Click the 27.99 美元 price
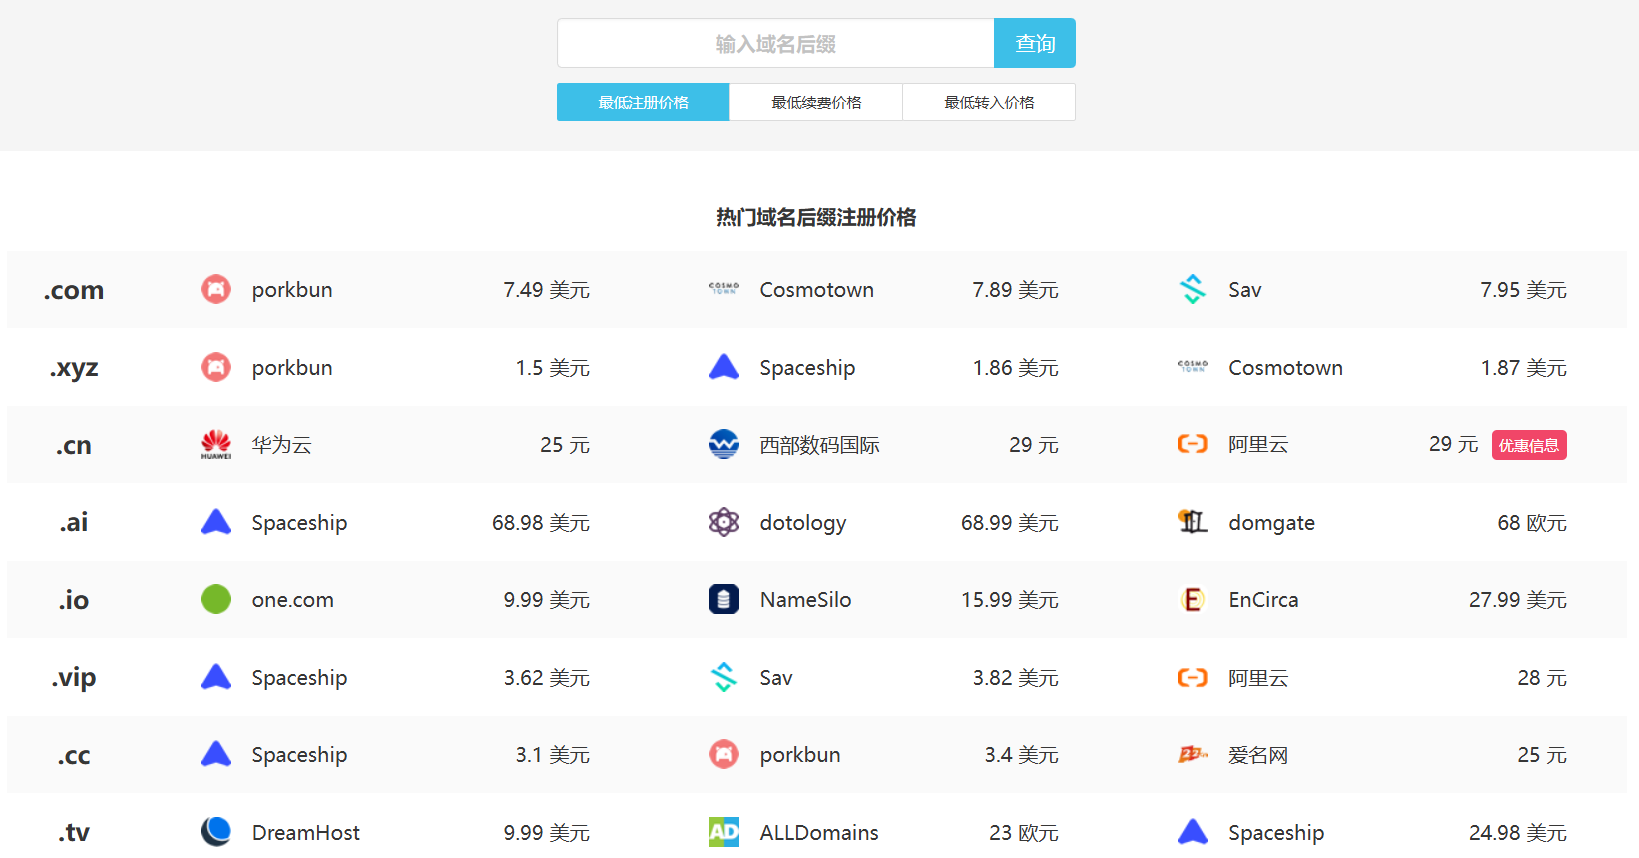This screenshot has height=858, width=1639. pyautogui.click(x=1518, y=600)
